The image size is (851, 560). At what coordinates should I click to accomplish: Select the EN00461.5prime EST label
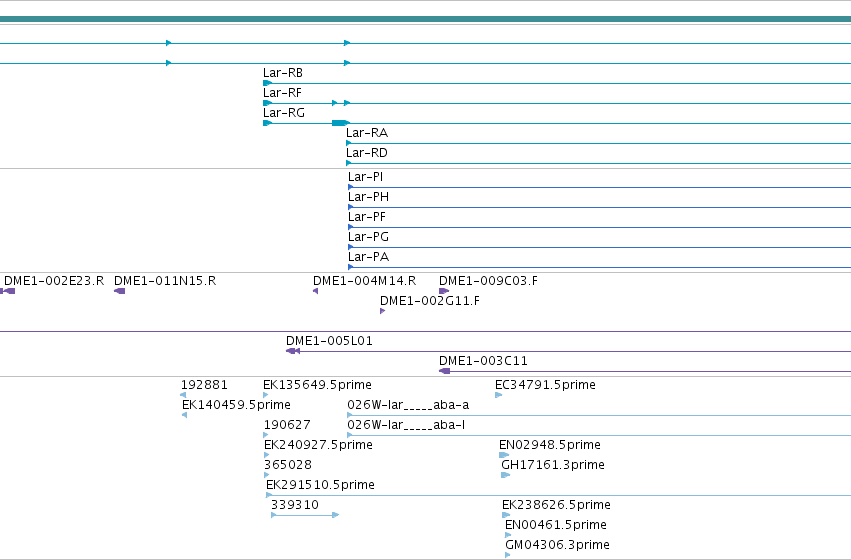click(556, 525)
